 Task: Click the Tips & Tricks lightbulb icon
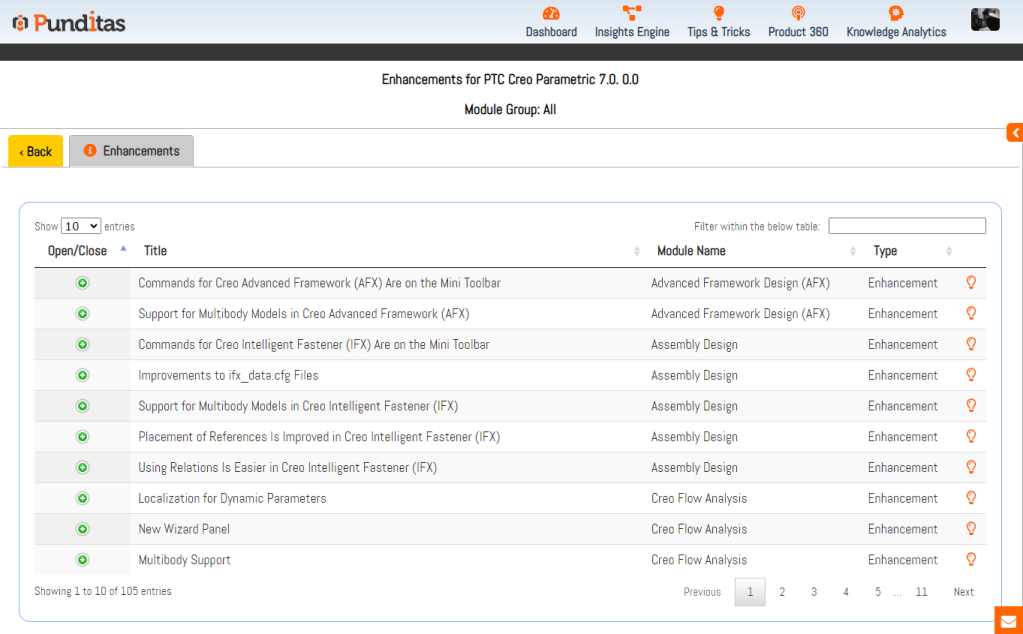tap(718, 14)
